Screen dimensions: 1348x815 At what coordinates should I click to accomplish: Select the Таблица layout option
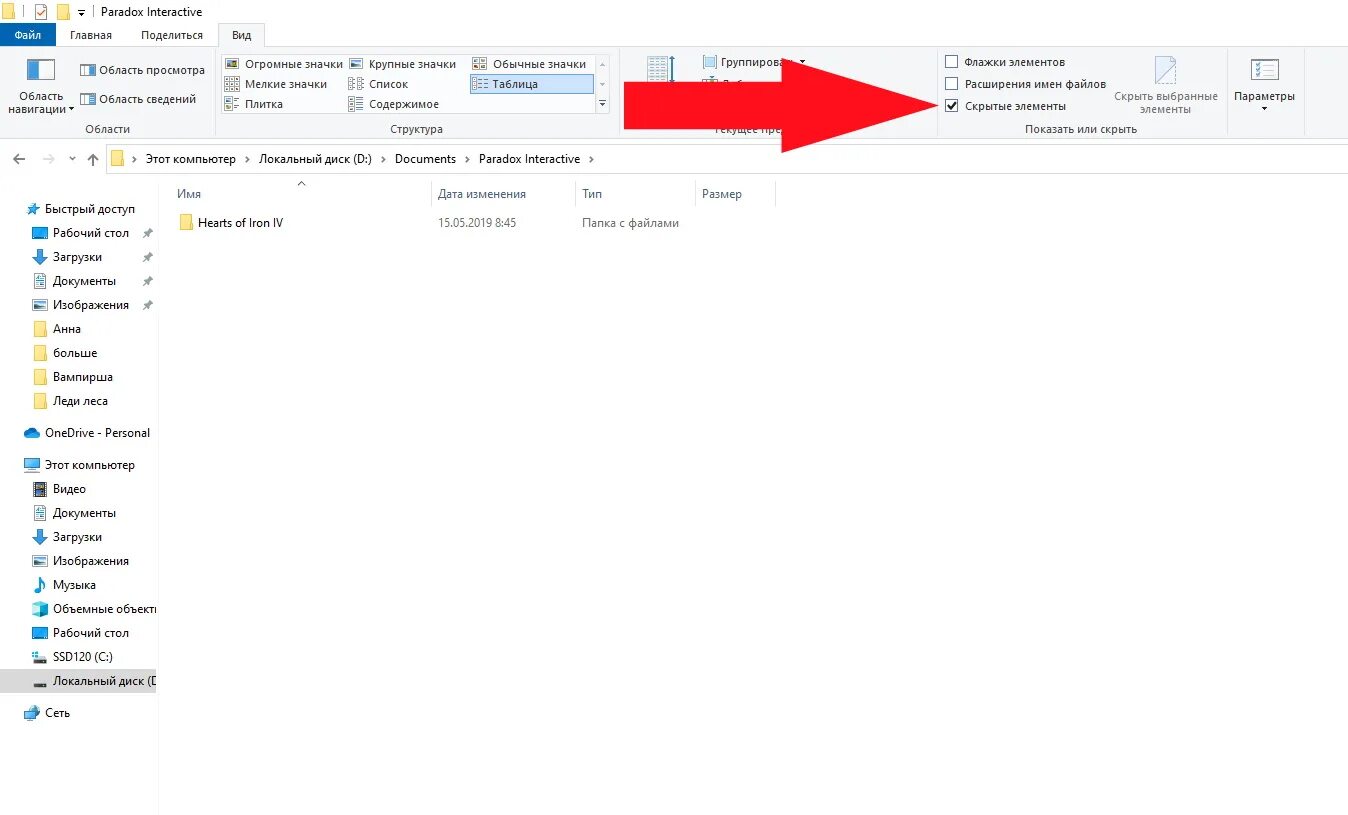coord(531,84)
